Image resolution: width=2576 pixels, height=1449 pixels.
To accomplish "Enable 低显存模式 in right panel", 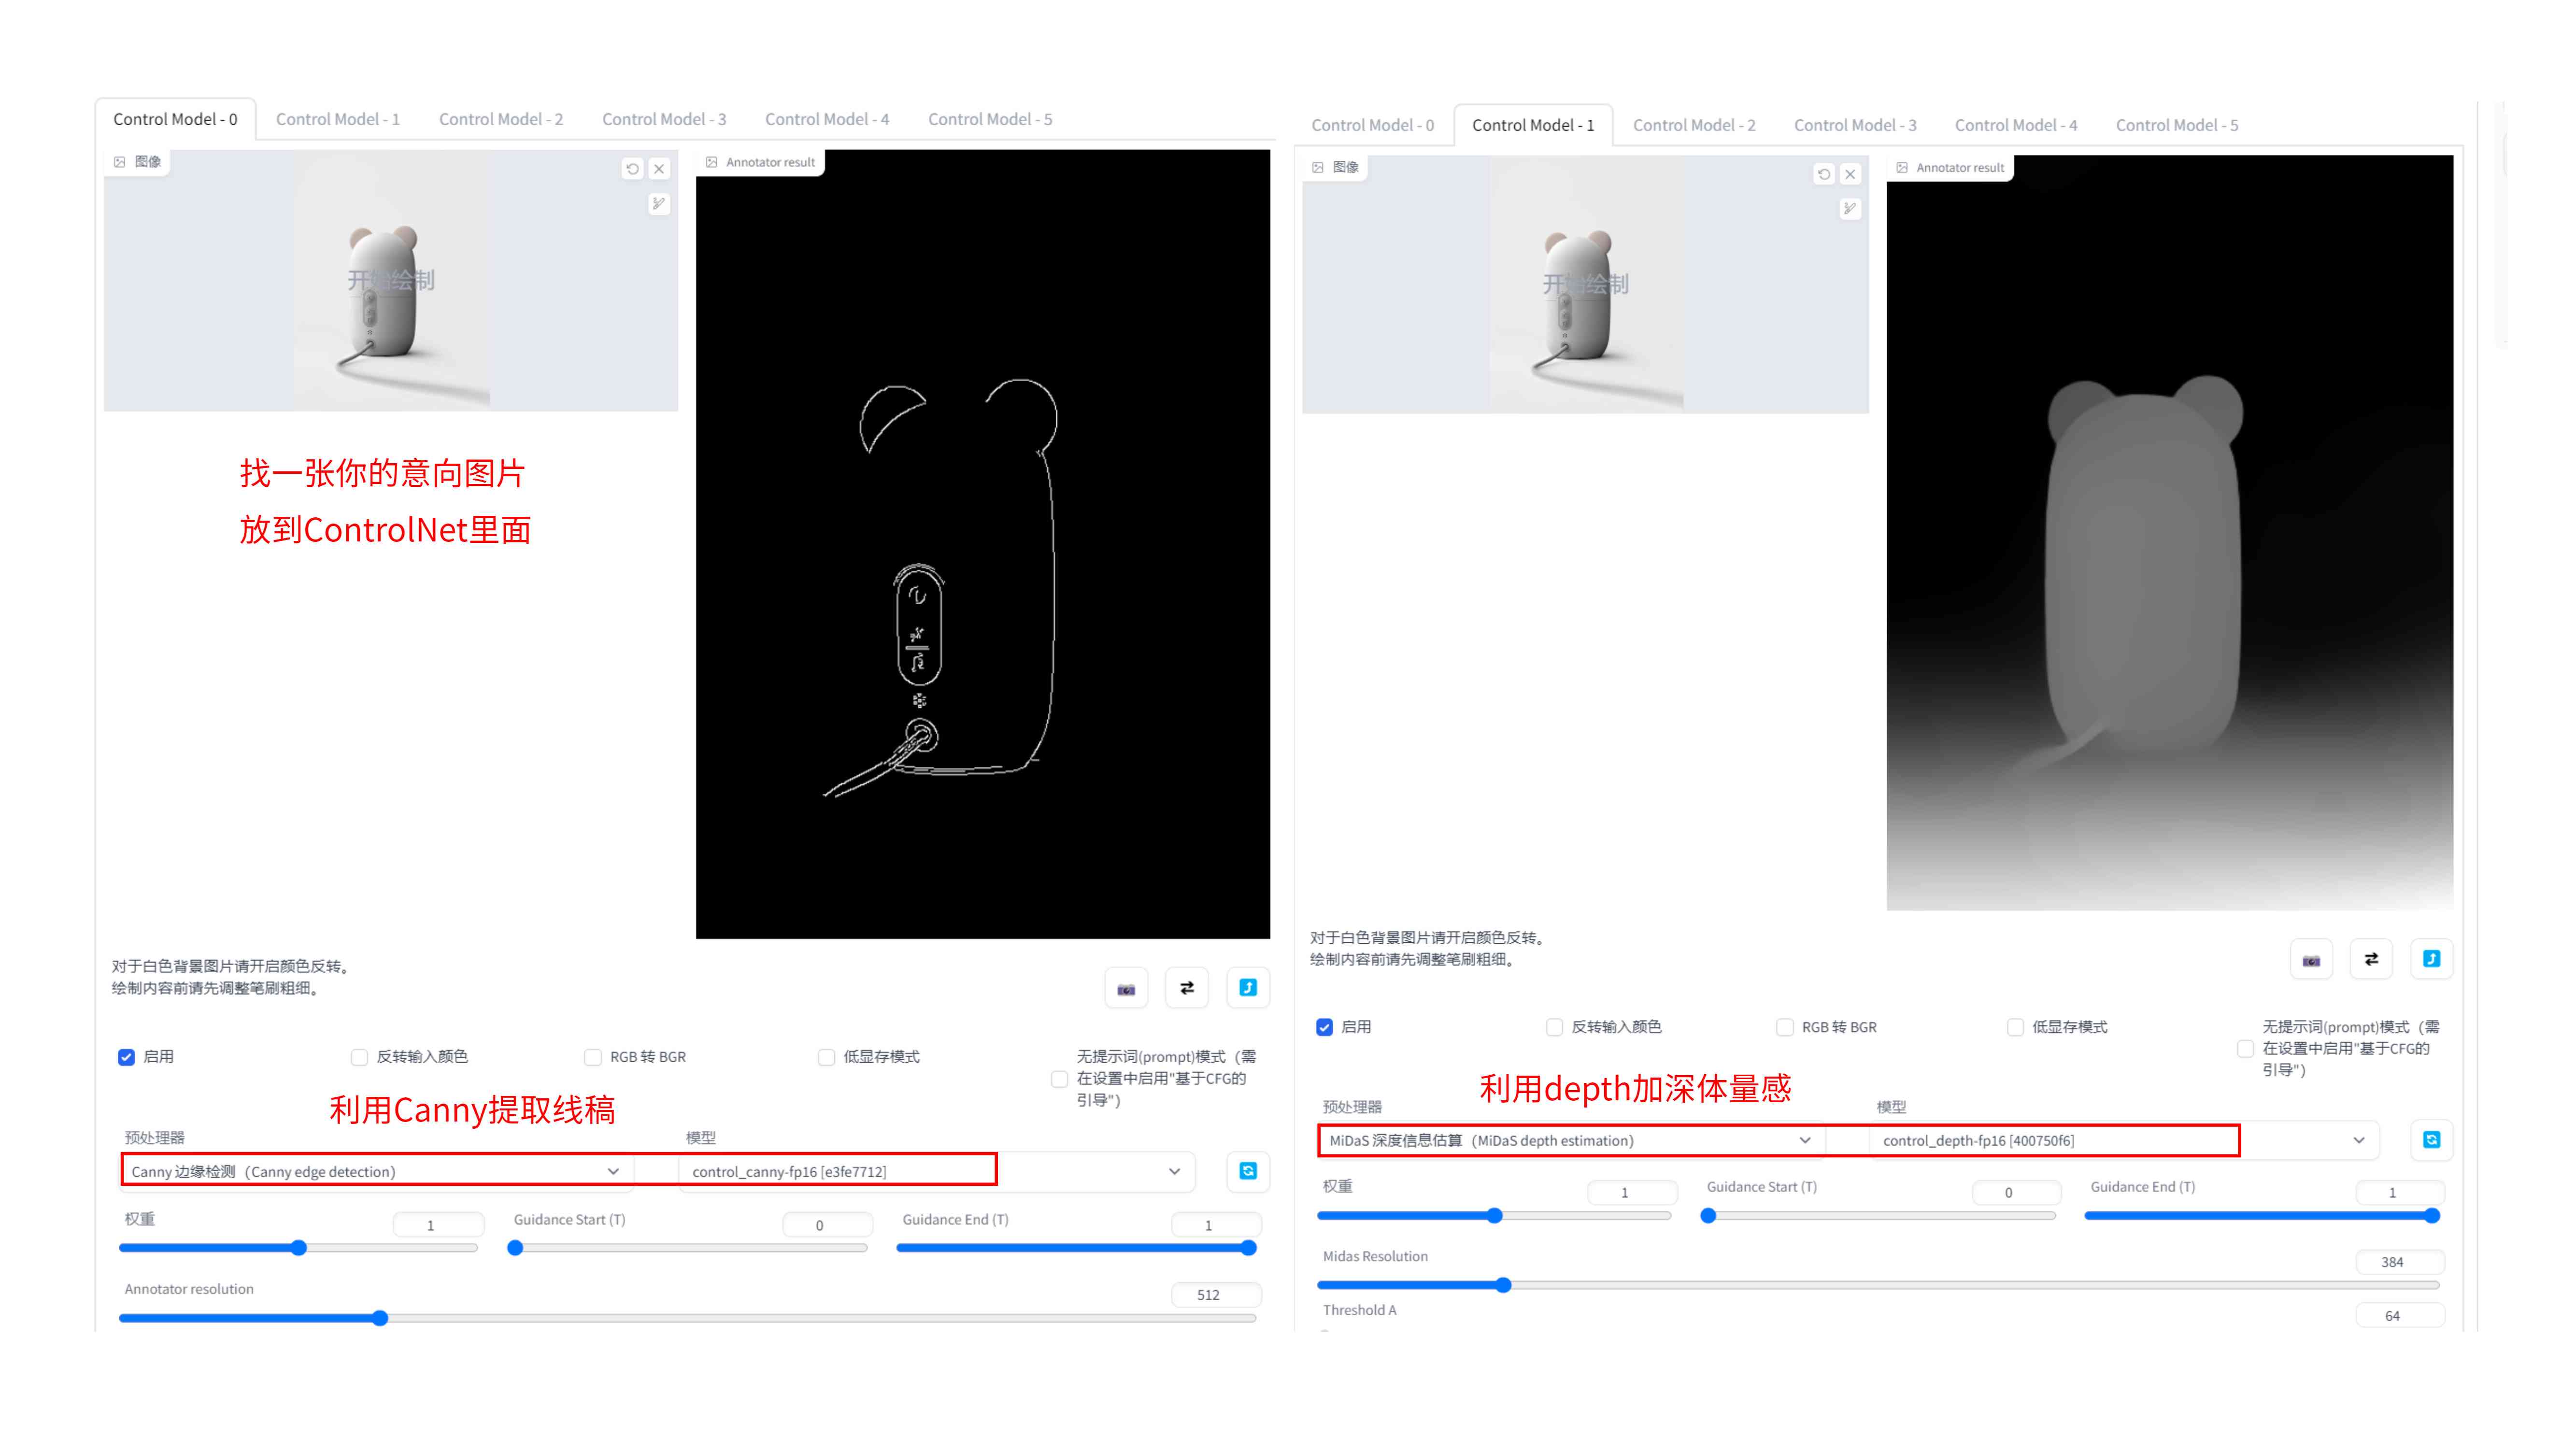I will (x=2015, y=1027).
